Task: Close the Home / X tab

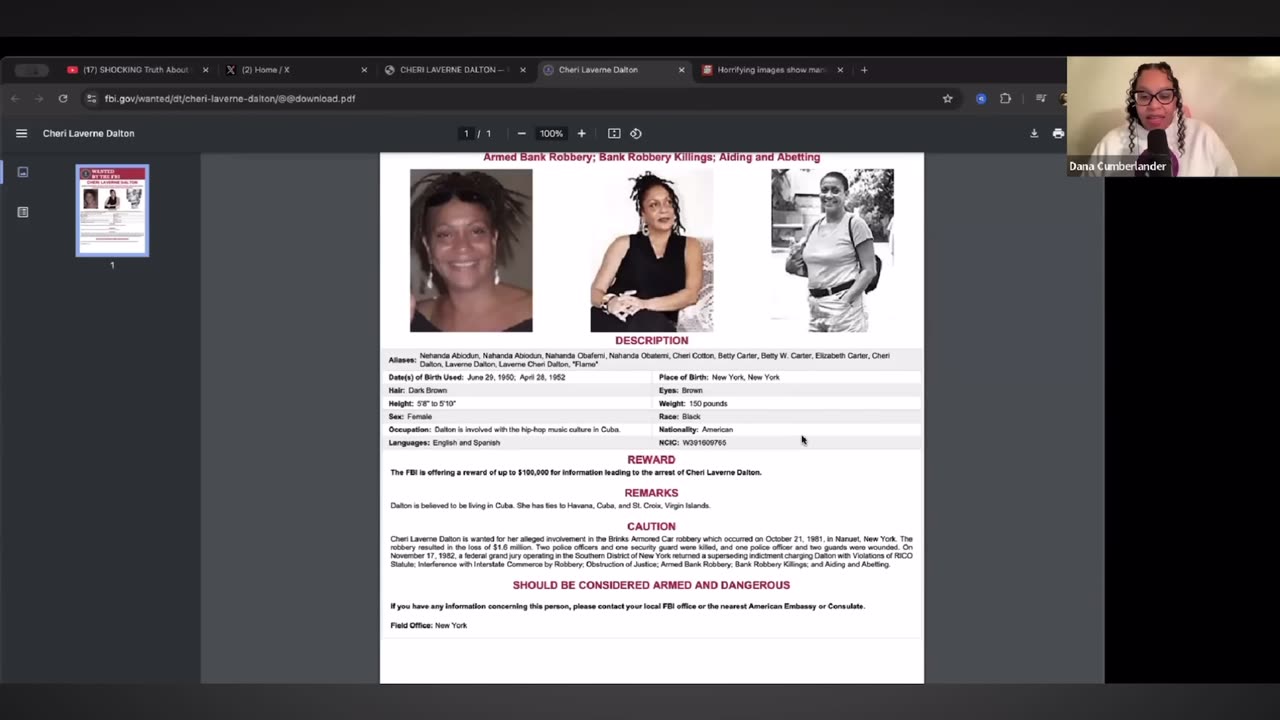Action: click(364, 70)
